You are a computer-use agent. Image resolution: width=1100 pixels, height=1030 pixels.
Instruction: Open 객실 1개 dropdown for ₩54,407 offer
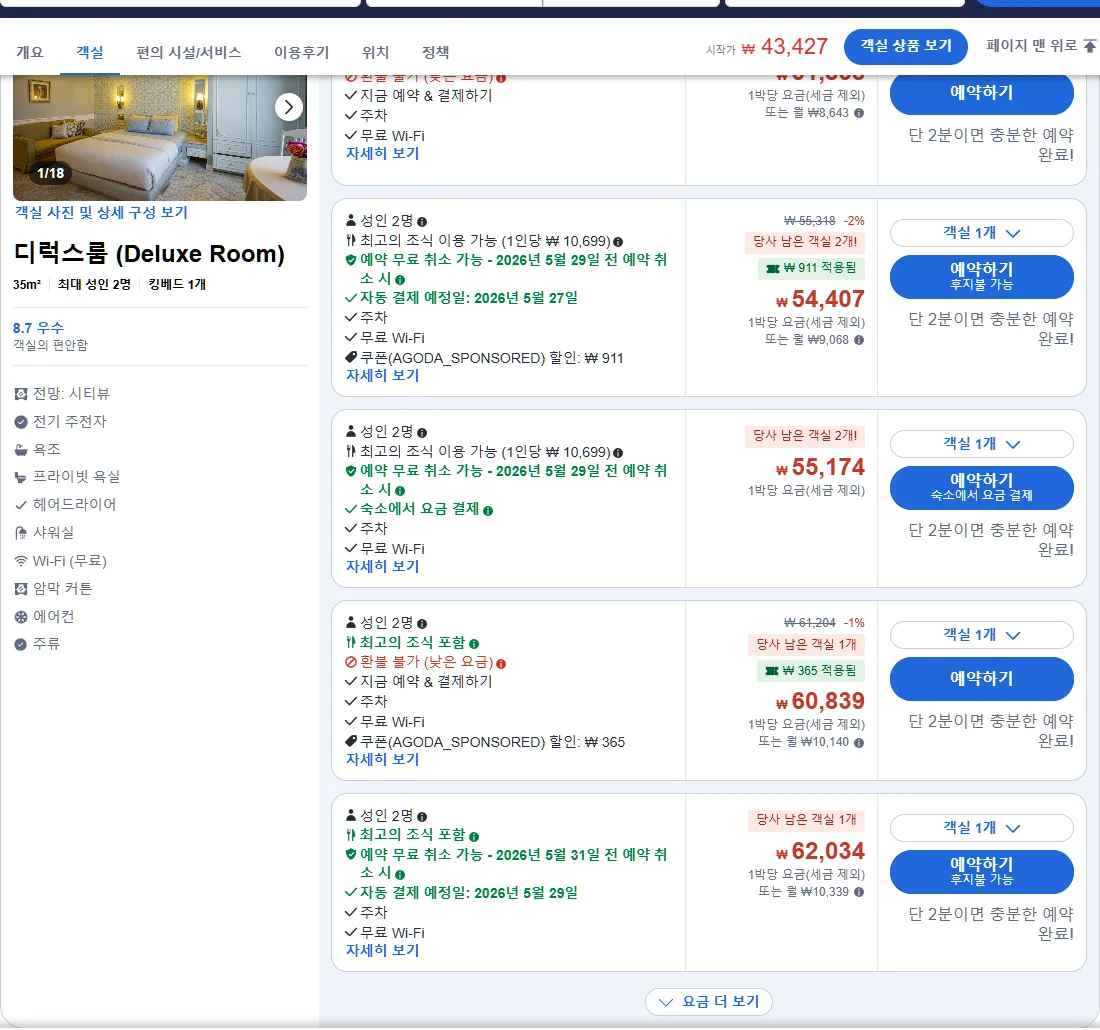(981, 233)
